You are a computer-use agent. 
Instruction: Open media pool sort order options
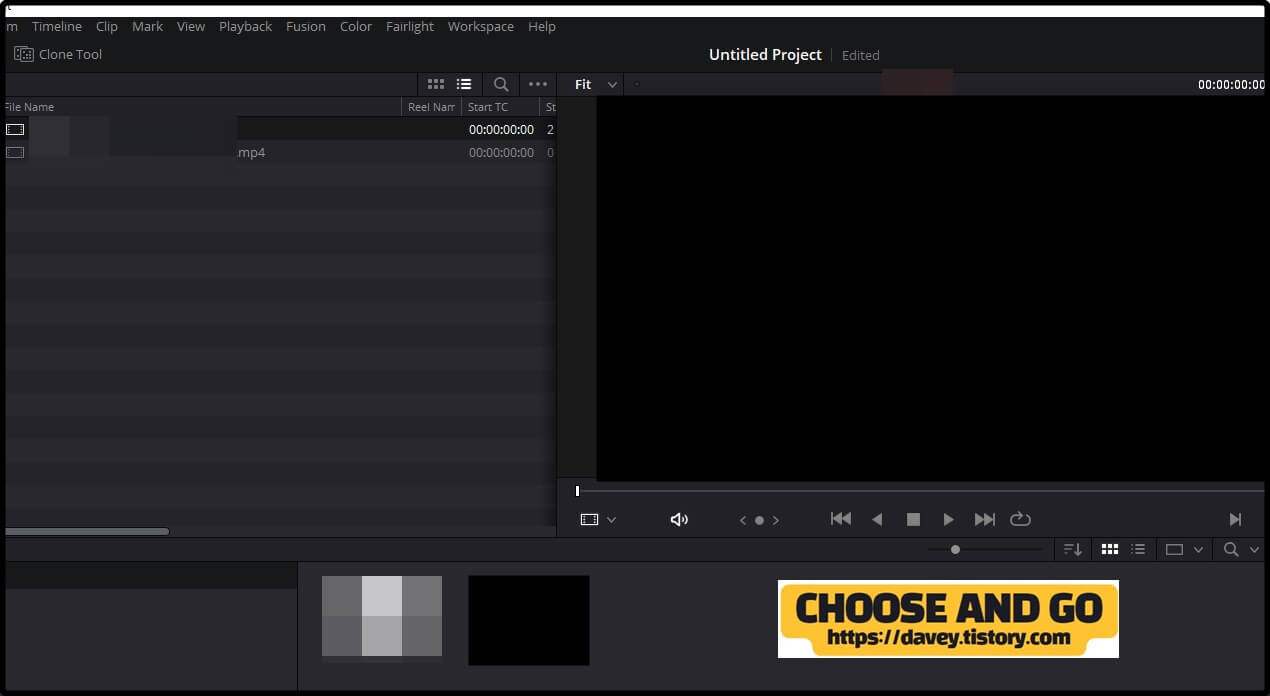point(1073,549)
